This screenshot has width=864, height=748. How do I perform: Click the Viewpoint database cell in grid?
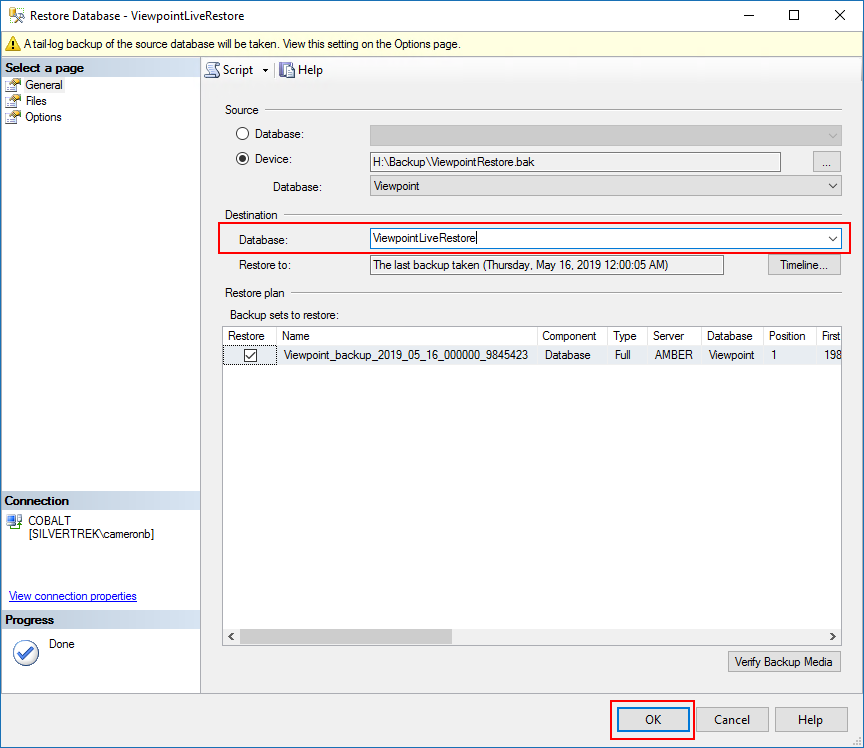click(x=731, y=355)
